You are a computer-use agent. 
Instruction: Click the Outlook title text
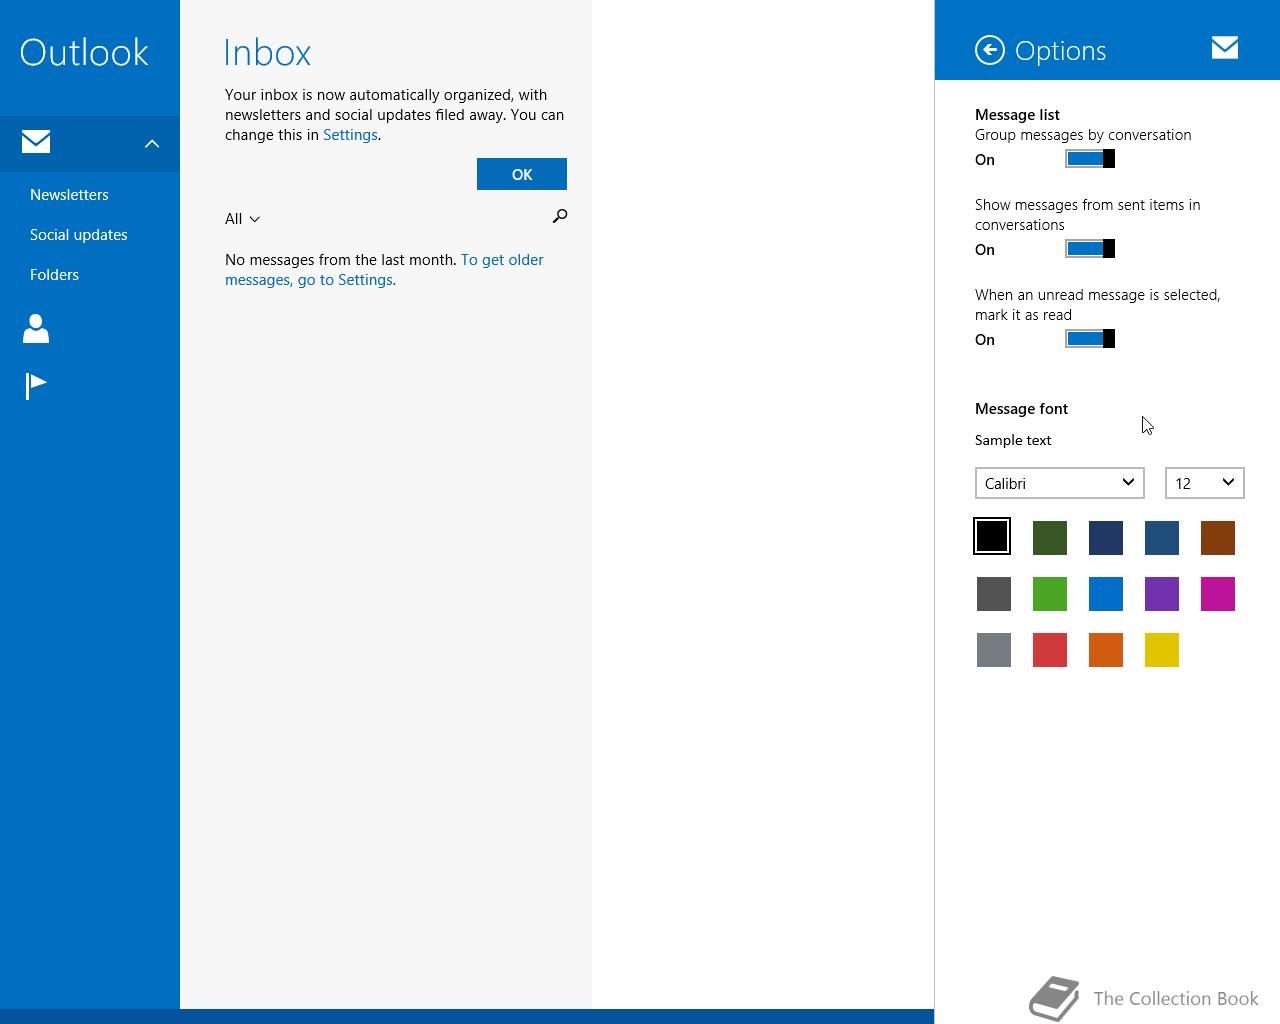(84, 52)
